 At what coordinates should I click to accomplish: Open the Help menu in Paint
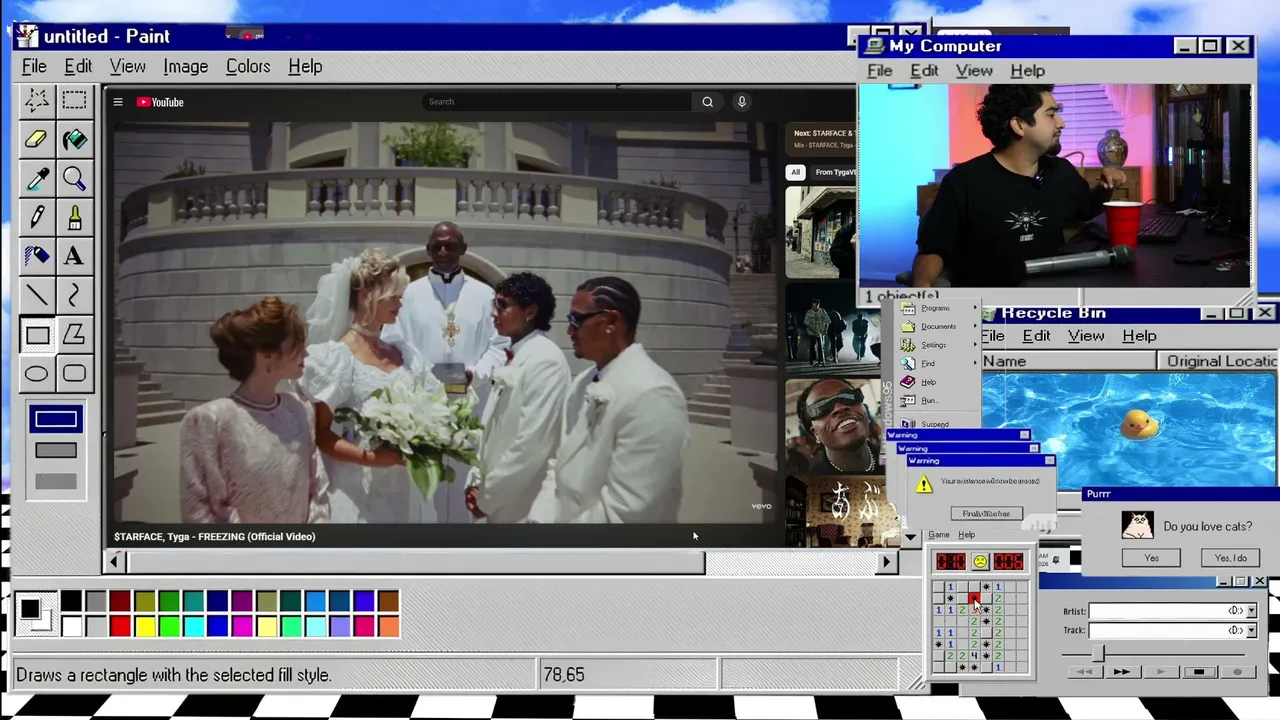(305, 67)
